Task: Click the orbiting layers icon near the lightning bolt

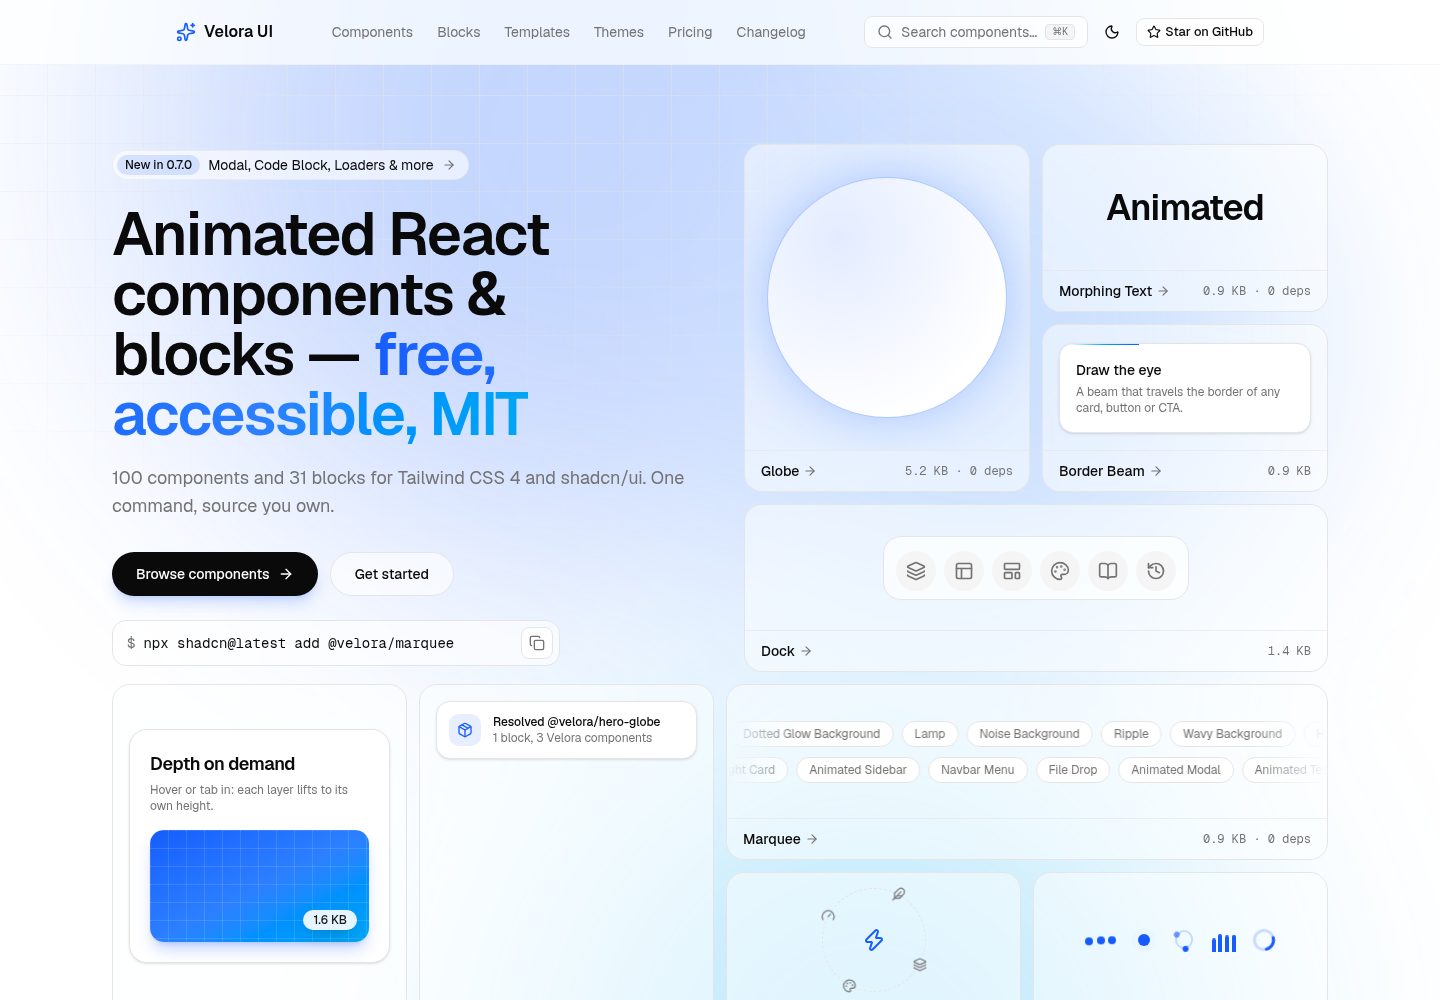Action: pyautogui.click(x=920, y=964)
